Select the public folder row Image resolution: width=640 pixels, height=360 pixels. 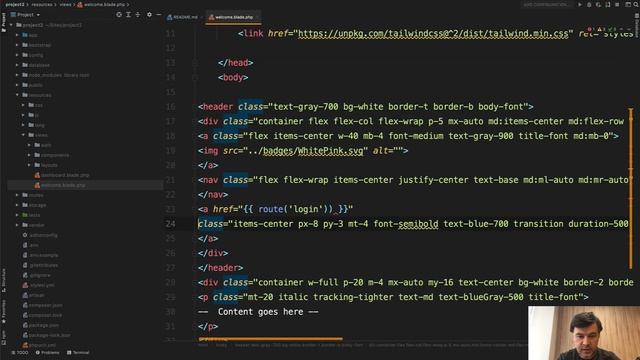coord(85,85)
